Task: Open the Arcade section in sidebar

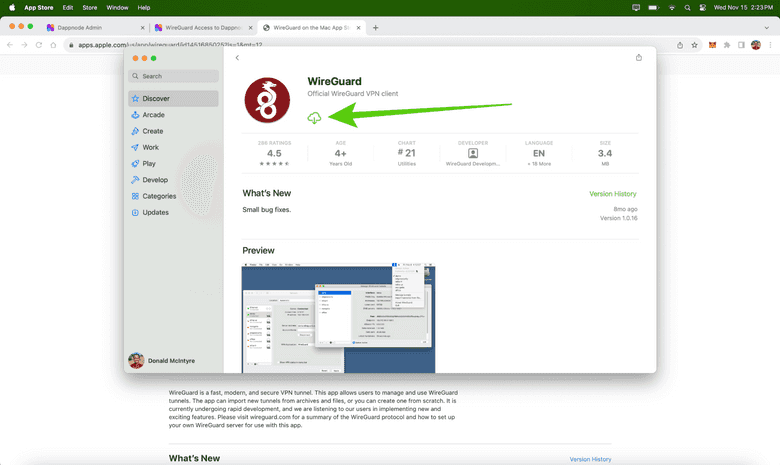Action: click(153, 115)
